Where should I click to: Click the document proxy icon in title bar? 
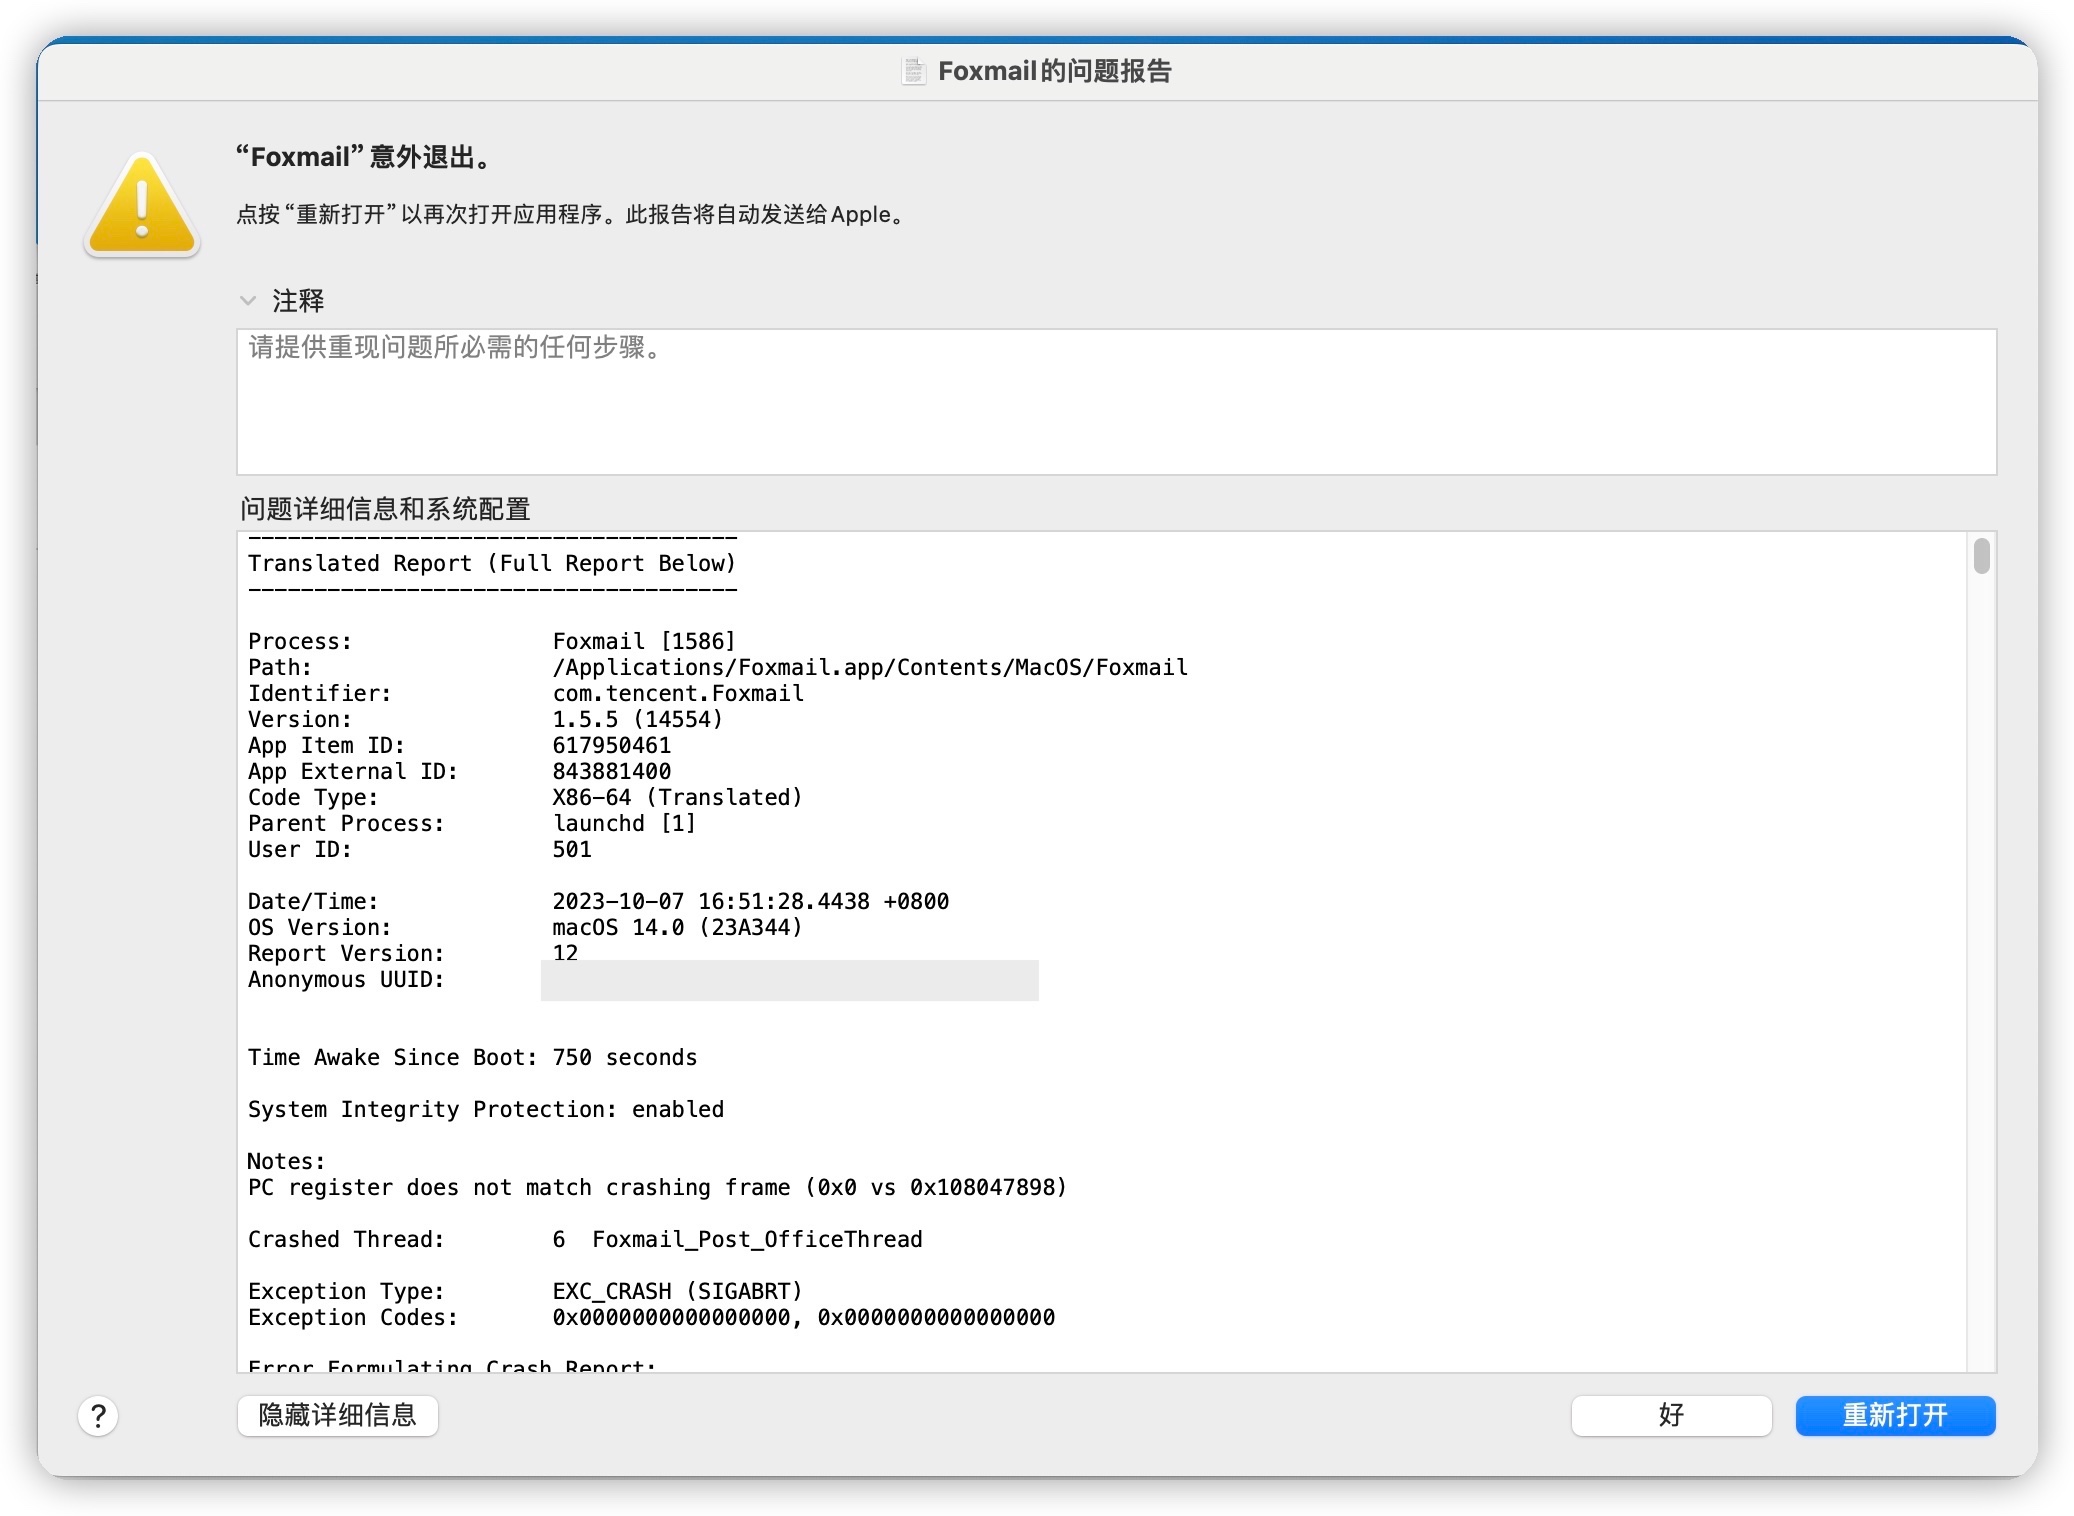coord(913,71)
